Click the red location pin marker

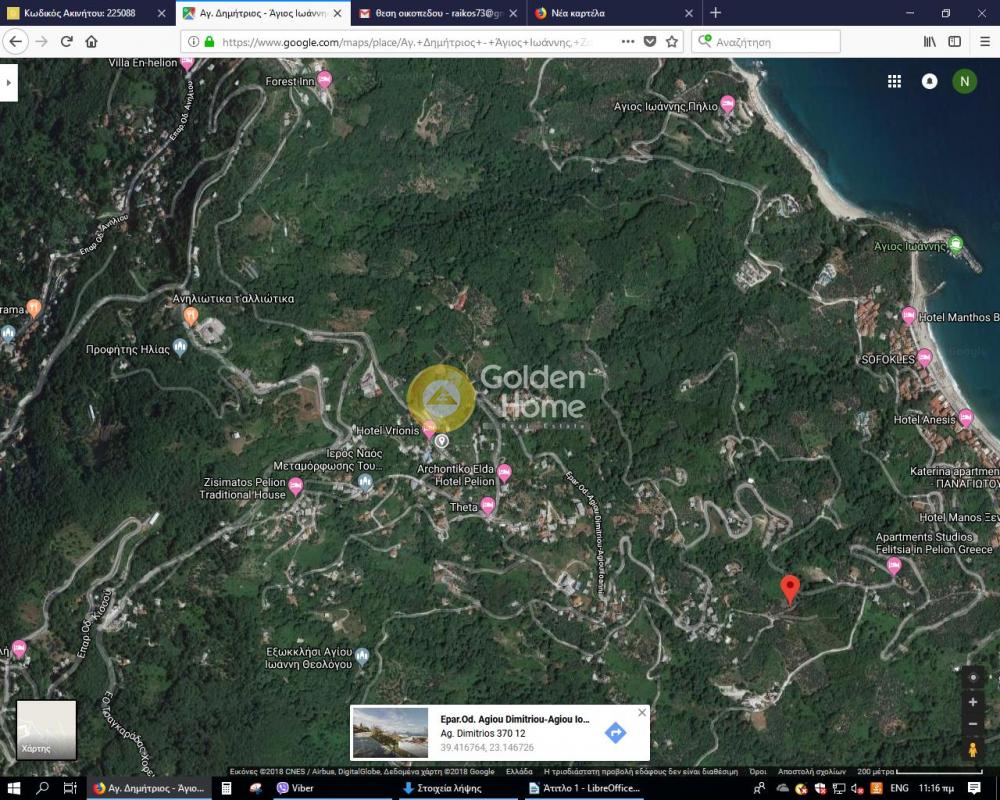click(790, 588)
